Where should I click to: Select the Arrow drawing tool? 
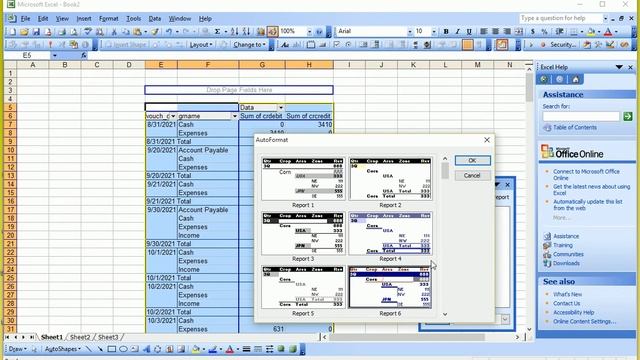[100, 349]
